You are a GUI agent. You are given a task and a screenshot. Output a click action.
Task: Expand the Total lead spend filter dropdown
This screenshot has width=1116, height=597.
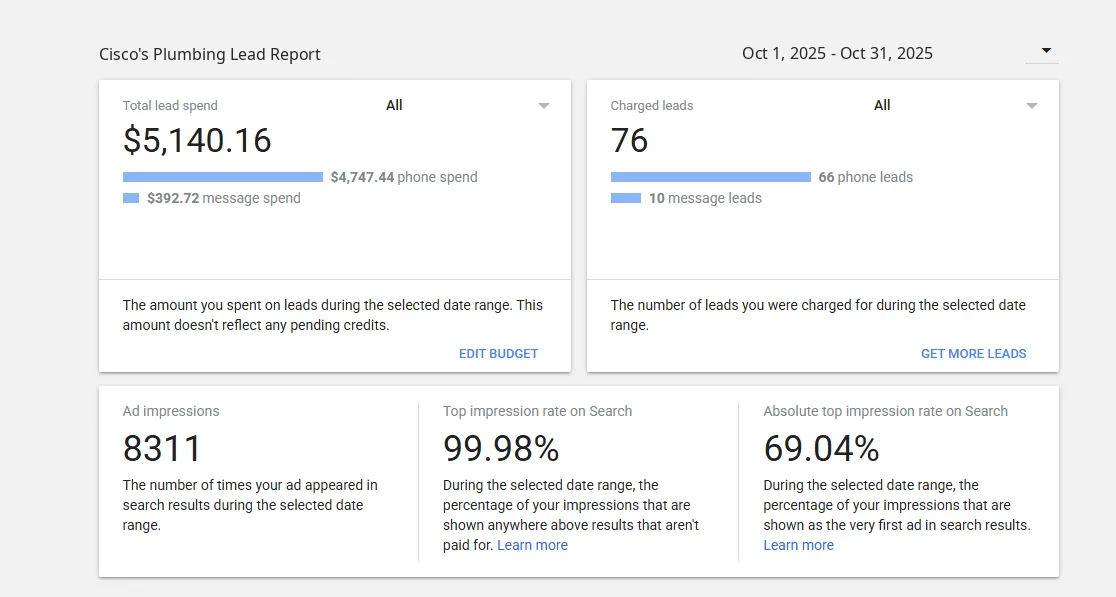pos(544,106)
